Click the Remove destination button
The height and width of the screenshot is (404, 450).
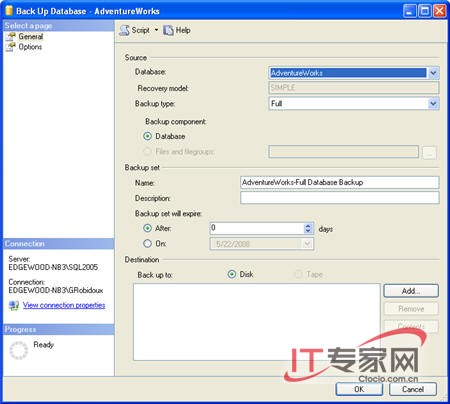[411, 309]
